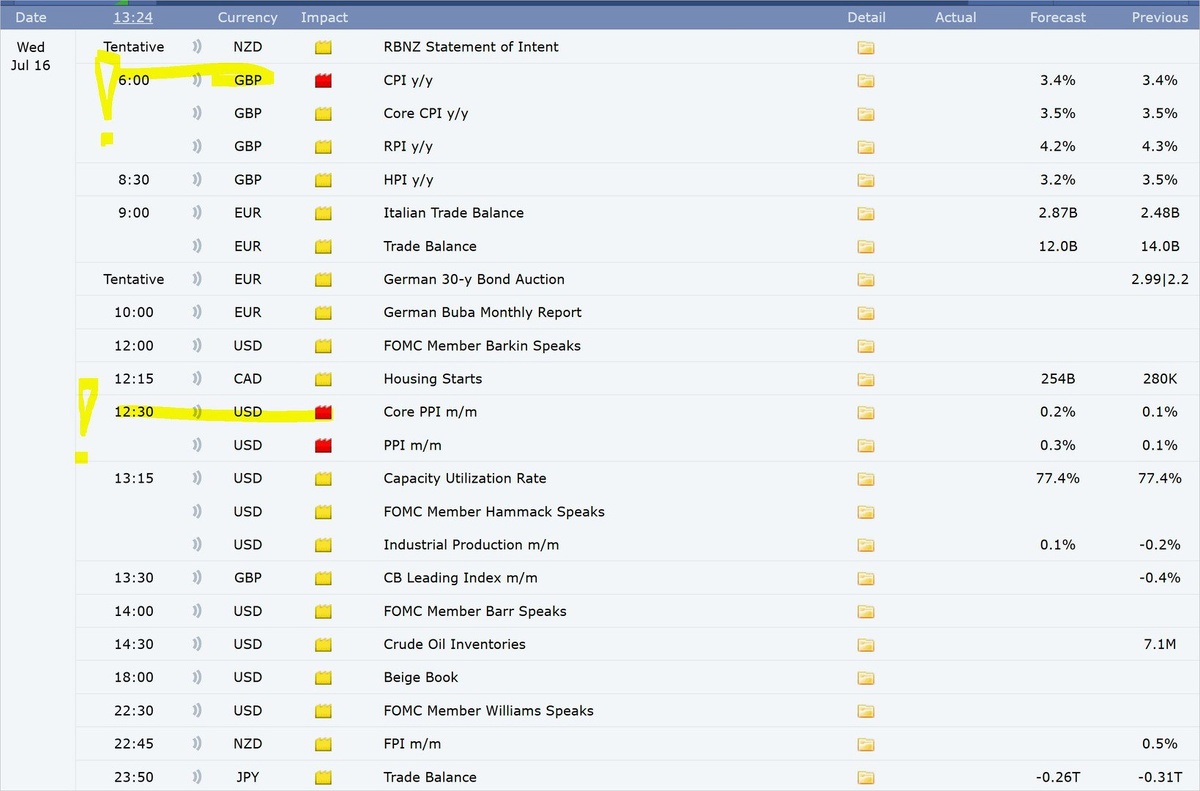
Task: Click the Wed Jul 16 date cell
Action: [x=31, y=56]
